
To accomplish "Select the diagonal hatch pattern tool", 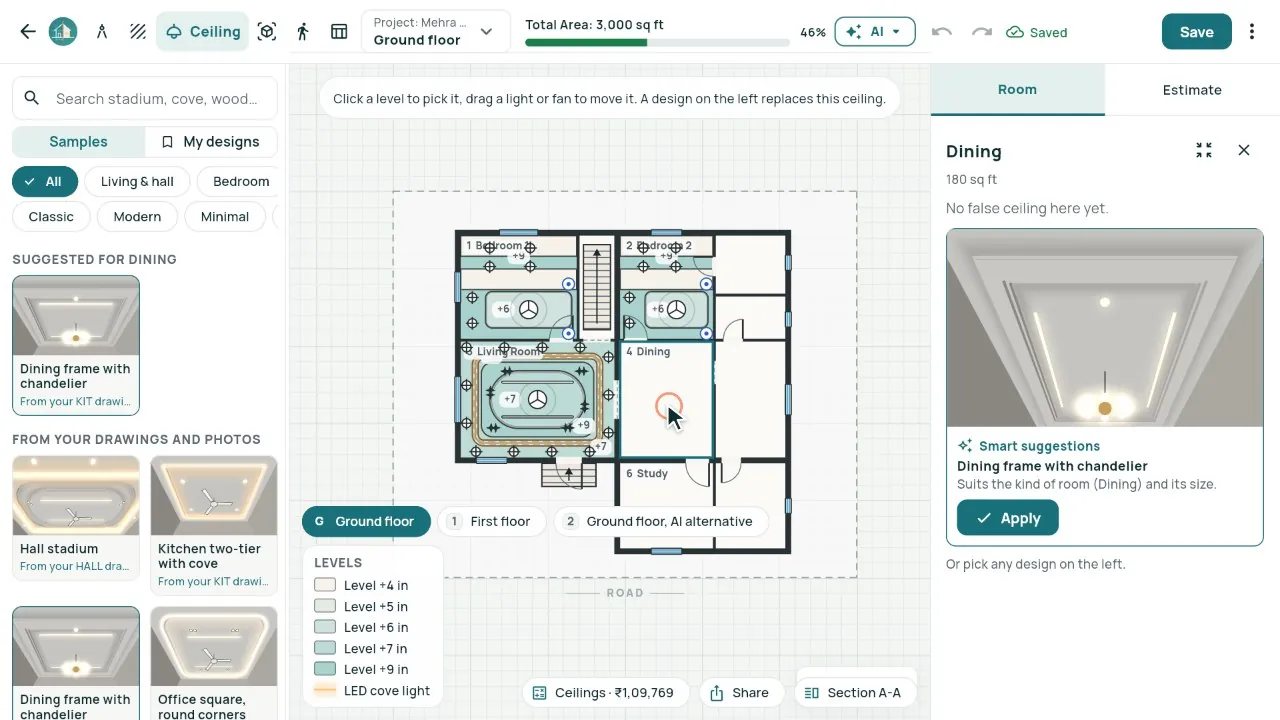I will [x=138, y=32].
